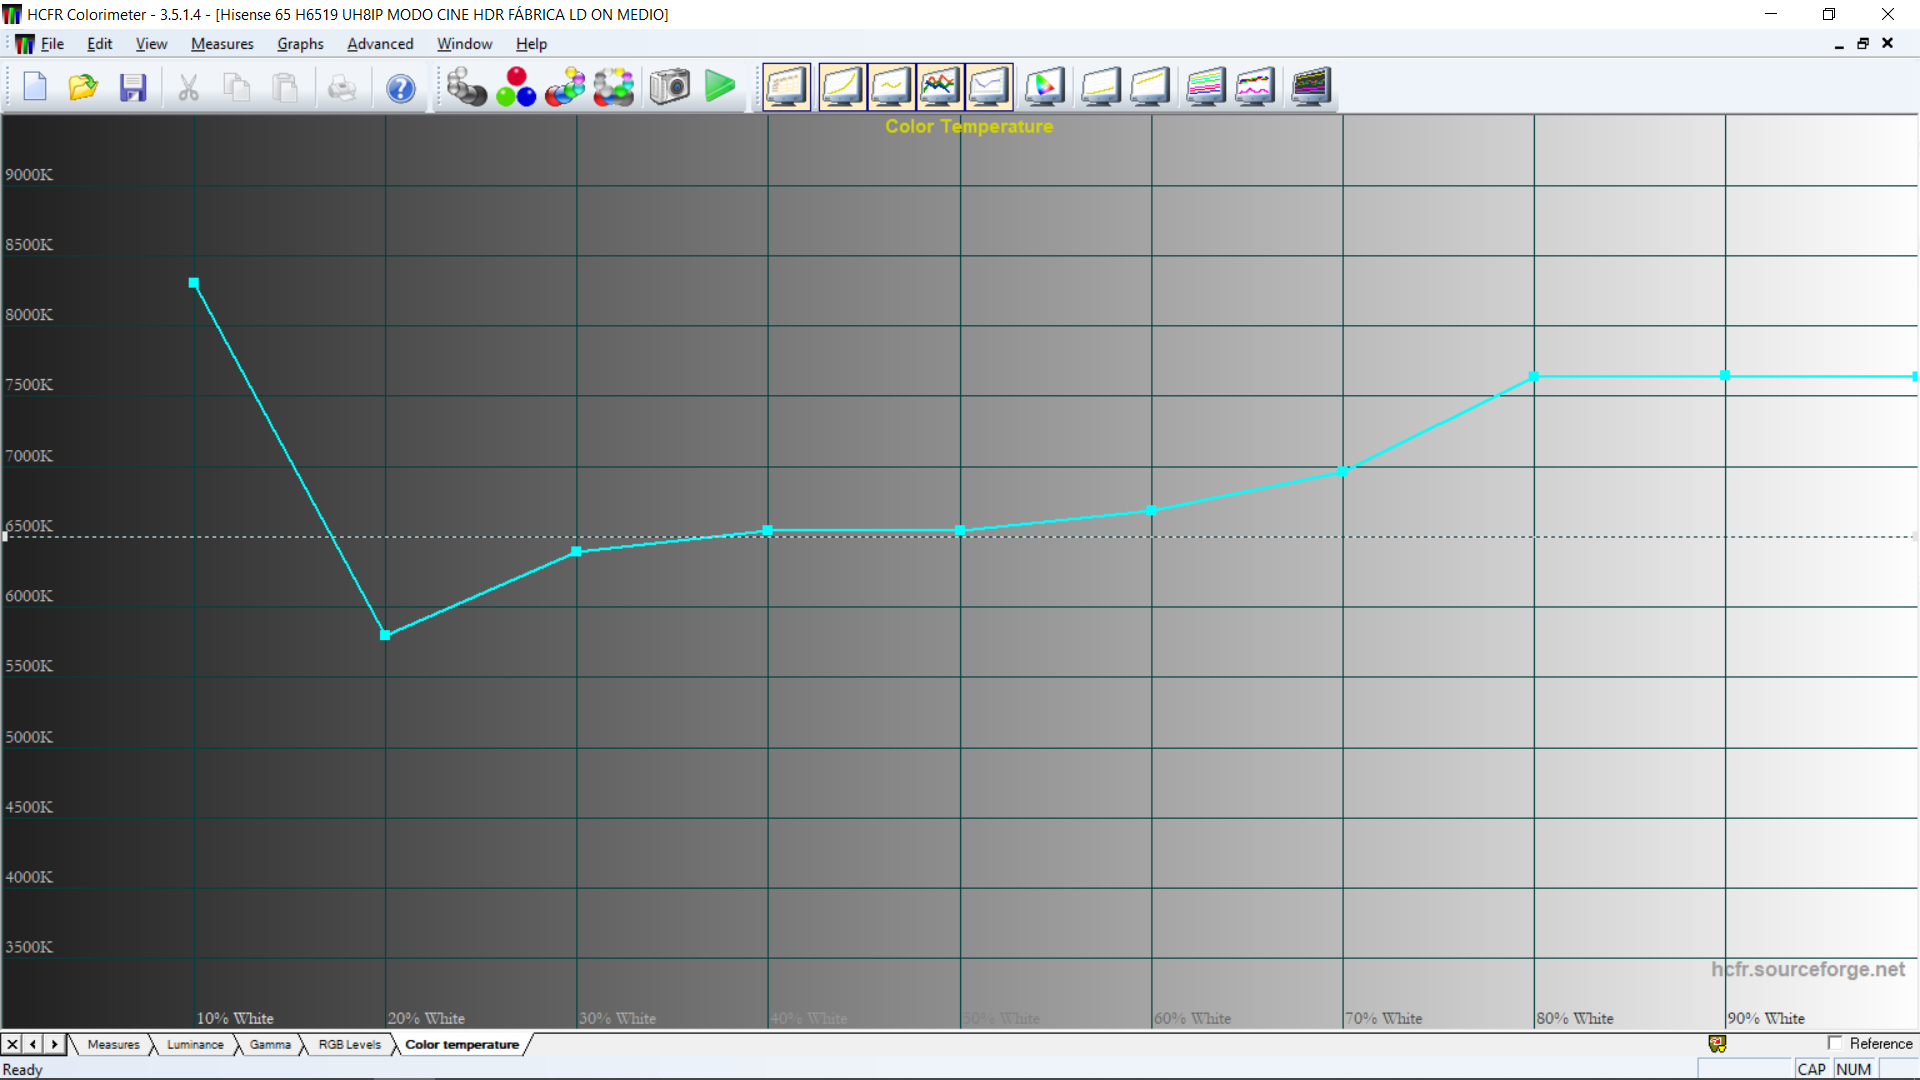Image resolution: width=1920 pixels, height=1080 pixels.
Task: Switch to the Gamma tab
Action: click(x=270, y=1044)
